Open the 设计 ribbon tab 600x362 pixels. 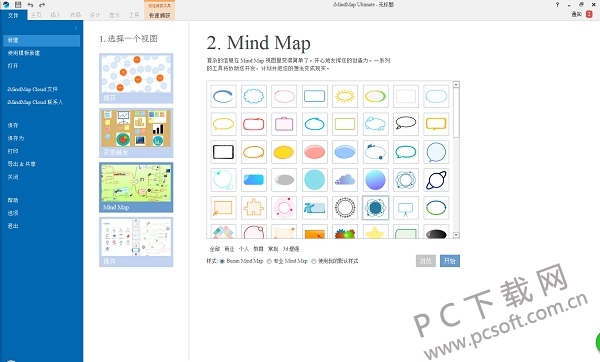95,15
